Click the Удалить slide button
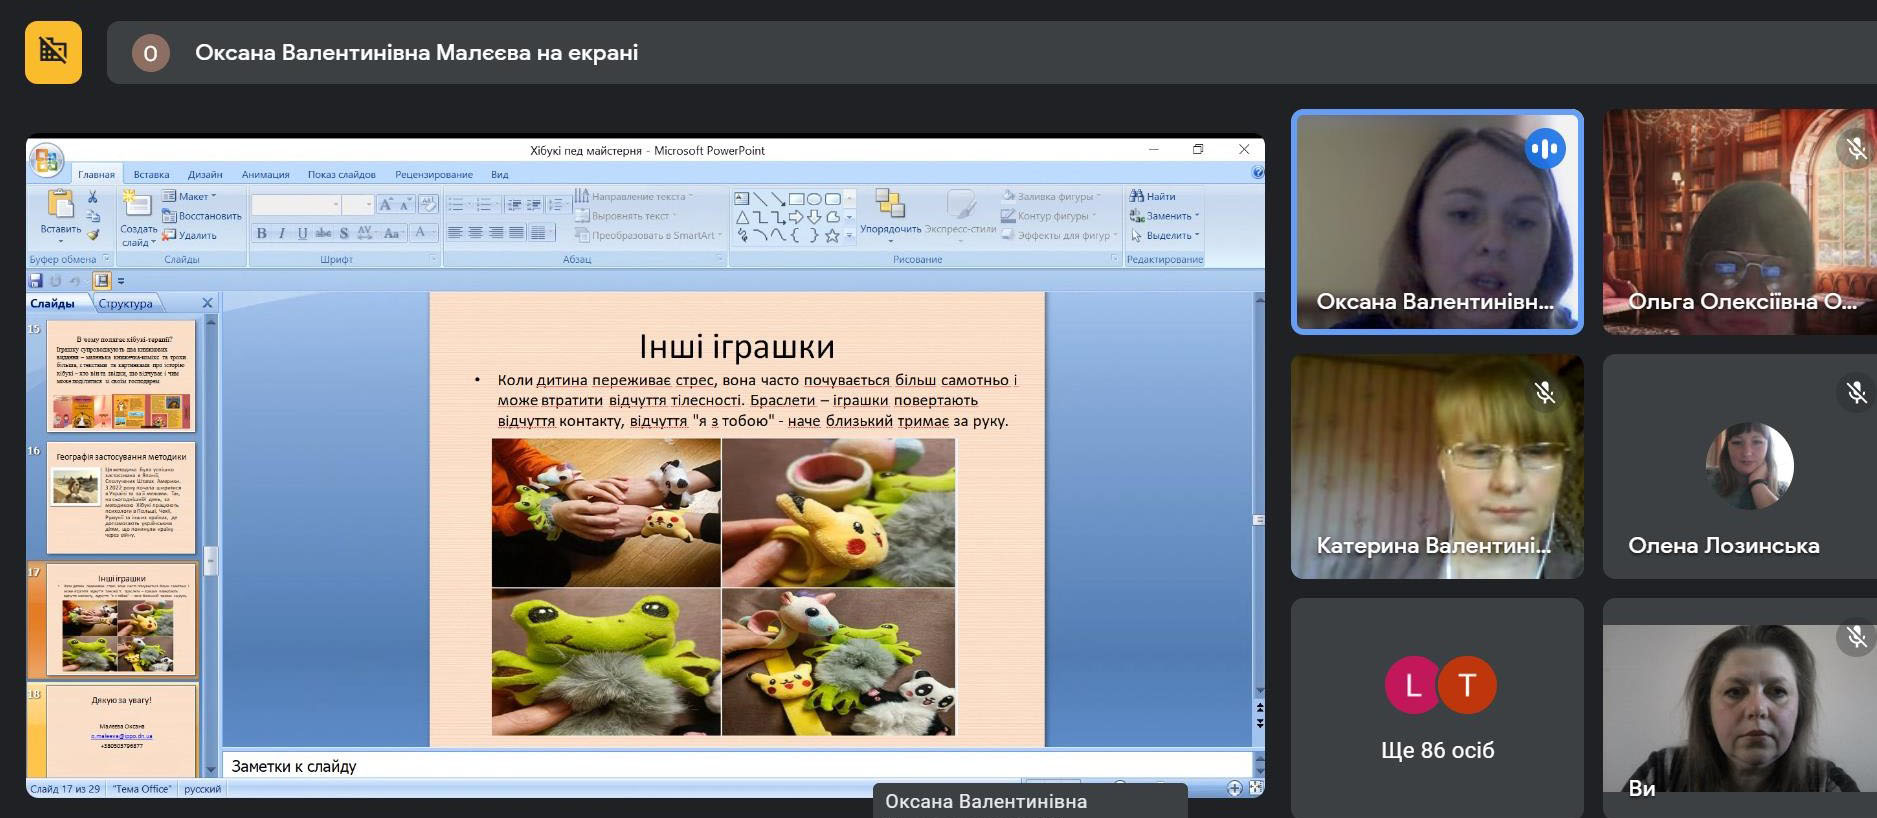 click(189, 235)
